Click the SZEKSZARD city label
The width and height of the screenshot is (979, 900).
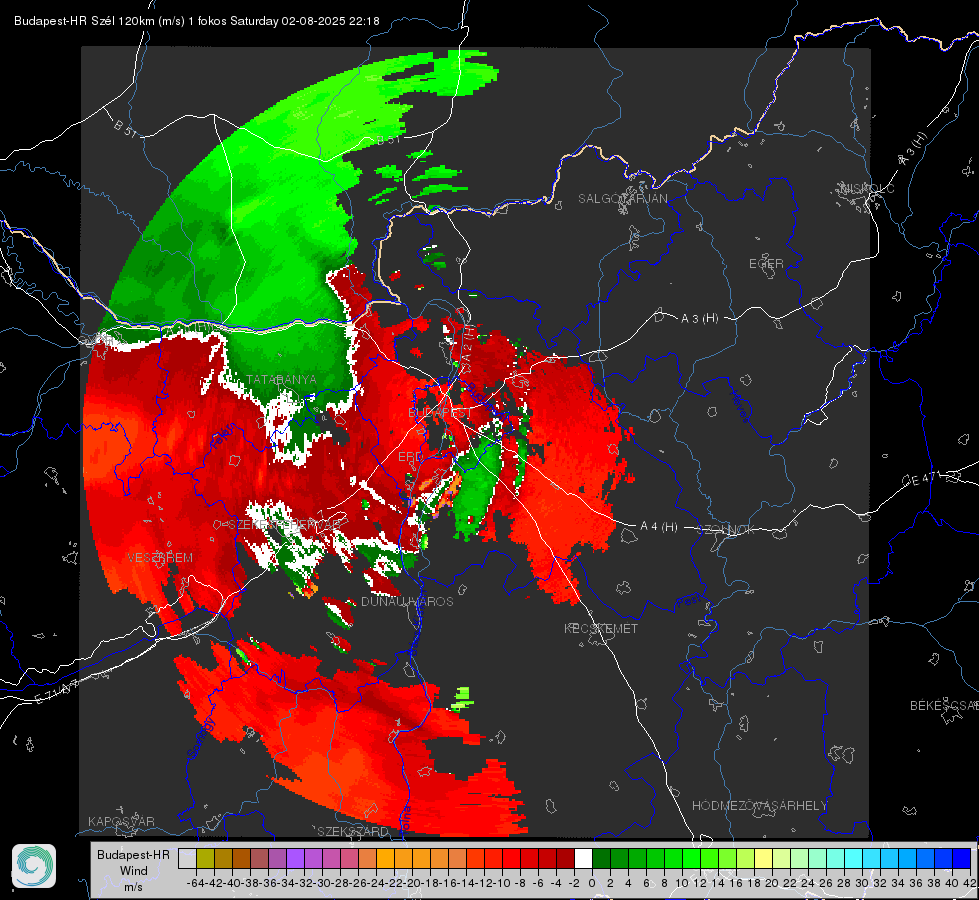tap(353, 831)
